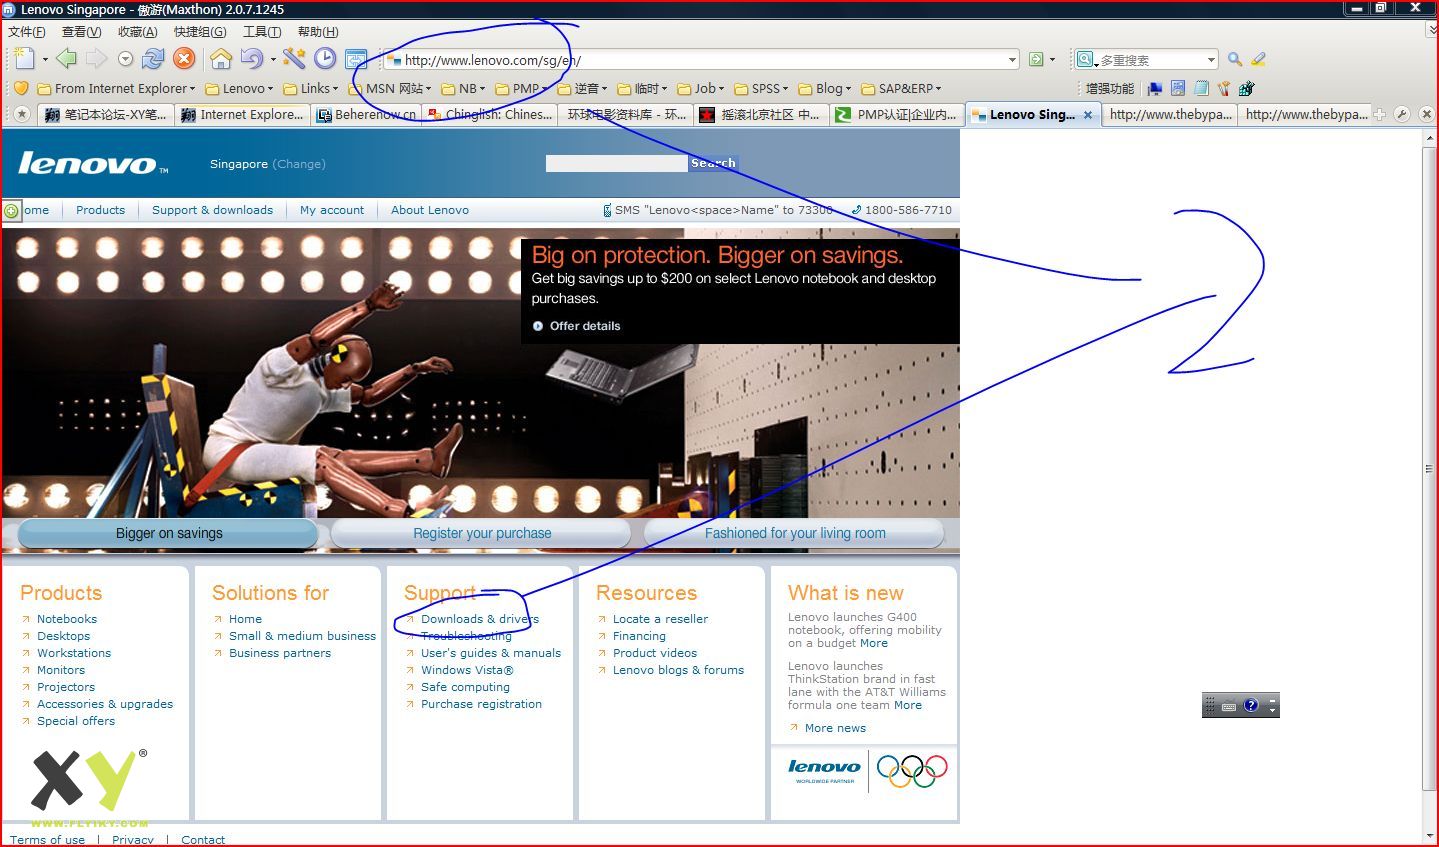Viewport: 1439px width, 847px height.
Task: Click the Notebooks product link
Action: (67, 619)
